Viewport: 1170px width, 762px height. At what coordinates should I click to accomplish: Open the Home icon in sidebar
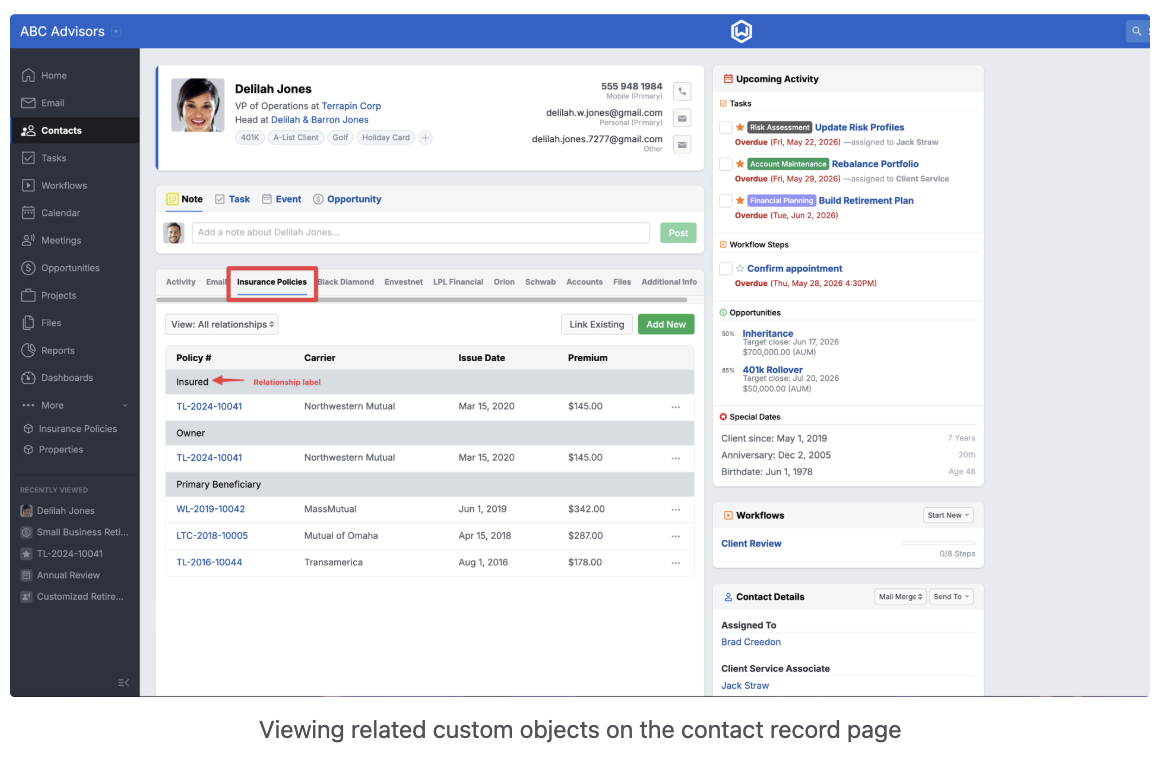[x=28, y=75]
